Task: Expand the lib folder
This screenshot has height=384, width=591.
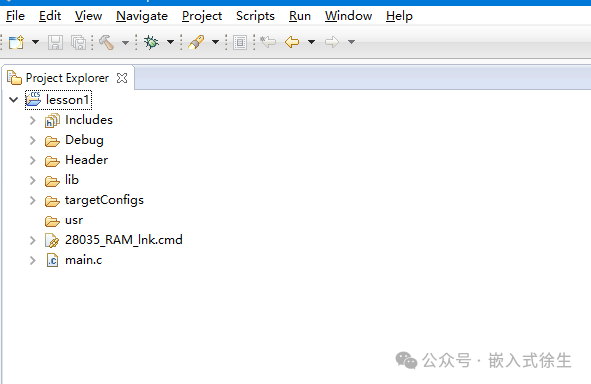Action: coord(32,180)
